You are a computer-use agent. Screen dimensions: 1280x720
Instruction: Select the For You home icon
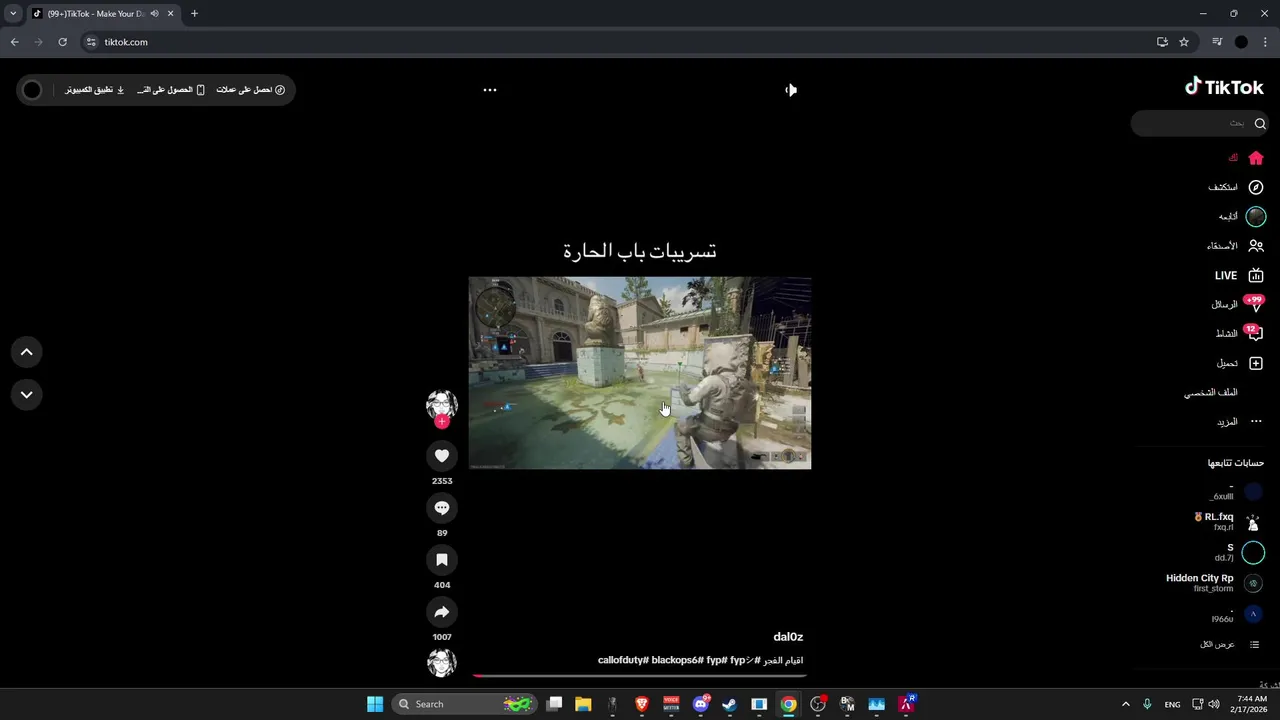click(1256, 158)
